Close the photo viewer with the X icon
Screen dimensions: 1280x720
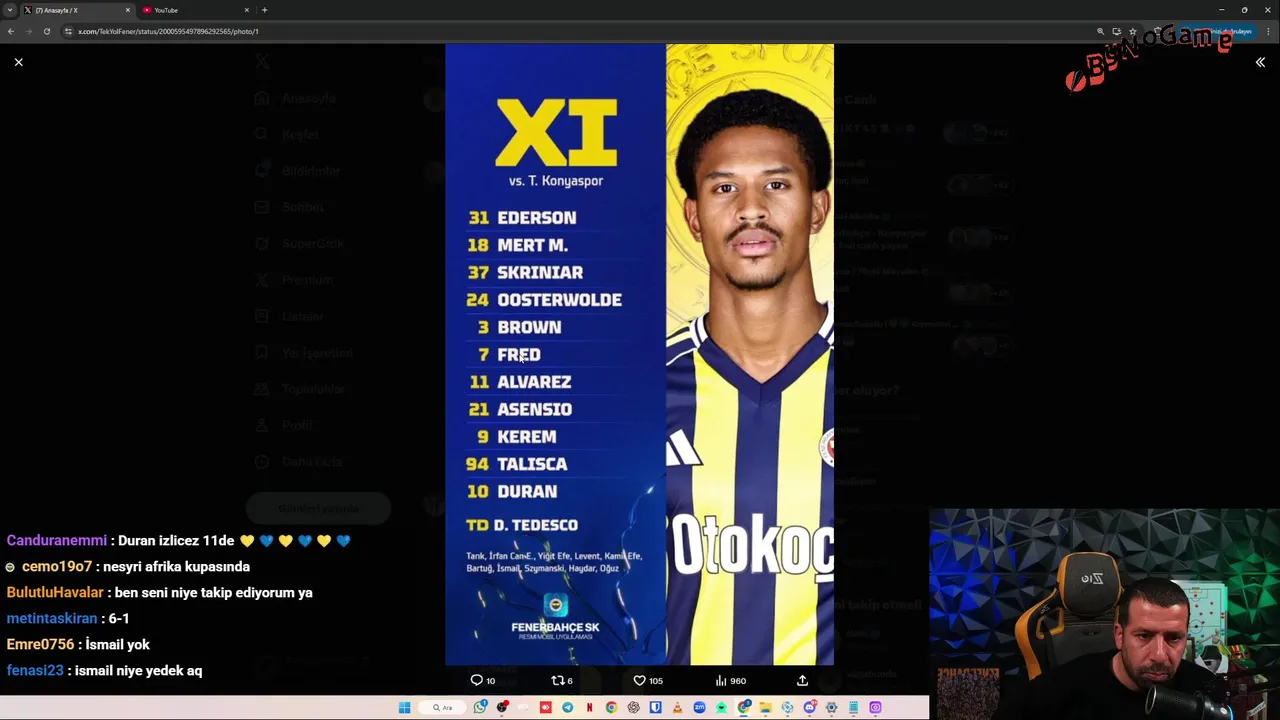(18, 62)
